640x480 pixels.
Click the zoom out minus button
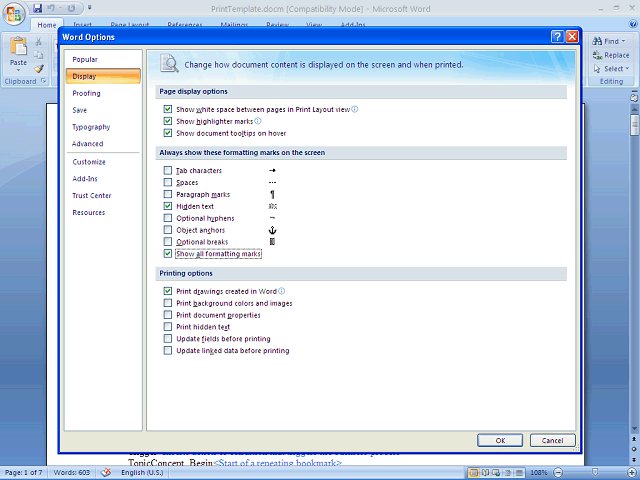coord(558,473)
